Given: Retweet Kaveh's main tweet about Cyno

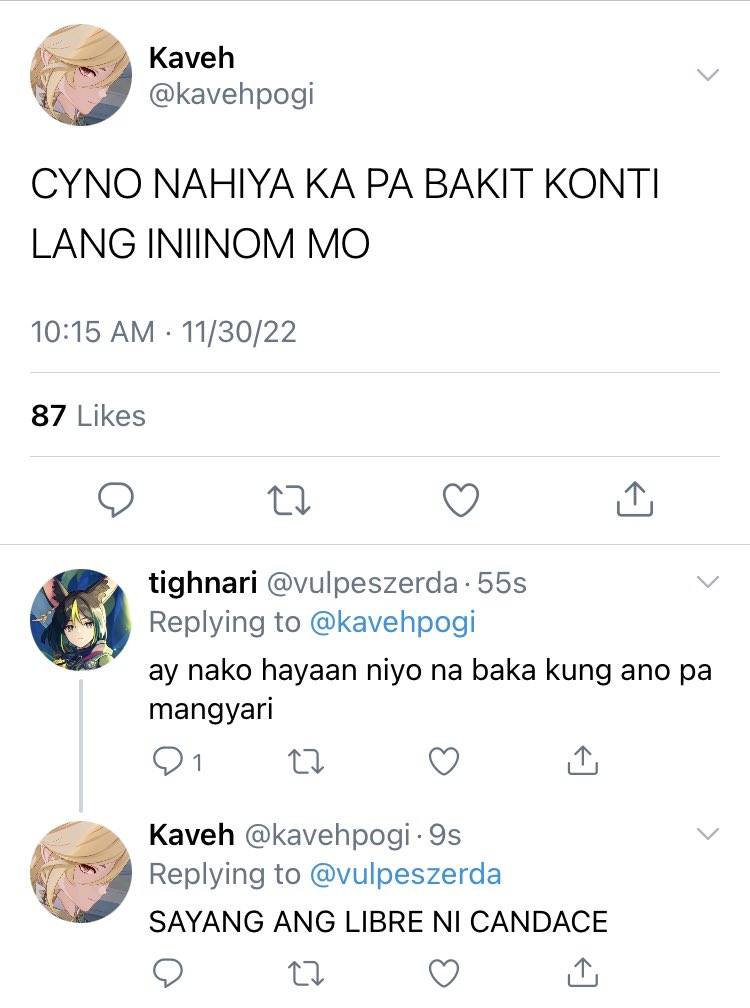Looking at the screenshot, I should click(289, 501).
